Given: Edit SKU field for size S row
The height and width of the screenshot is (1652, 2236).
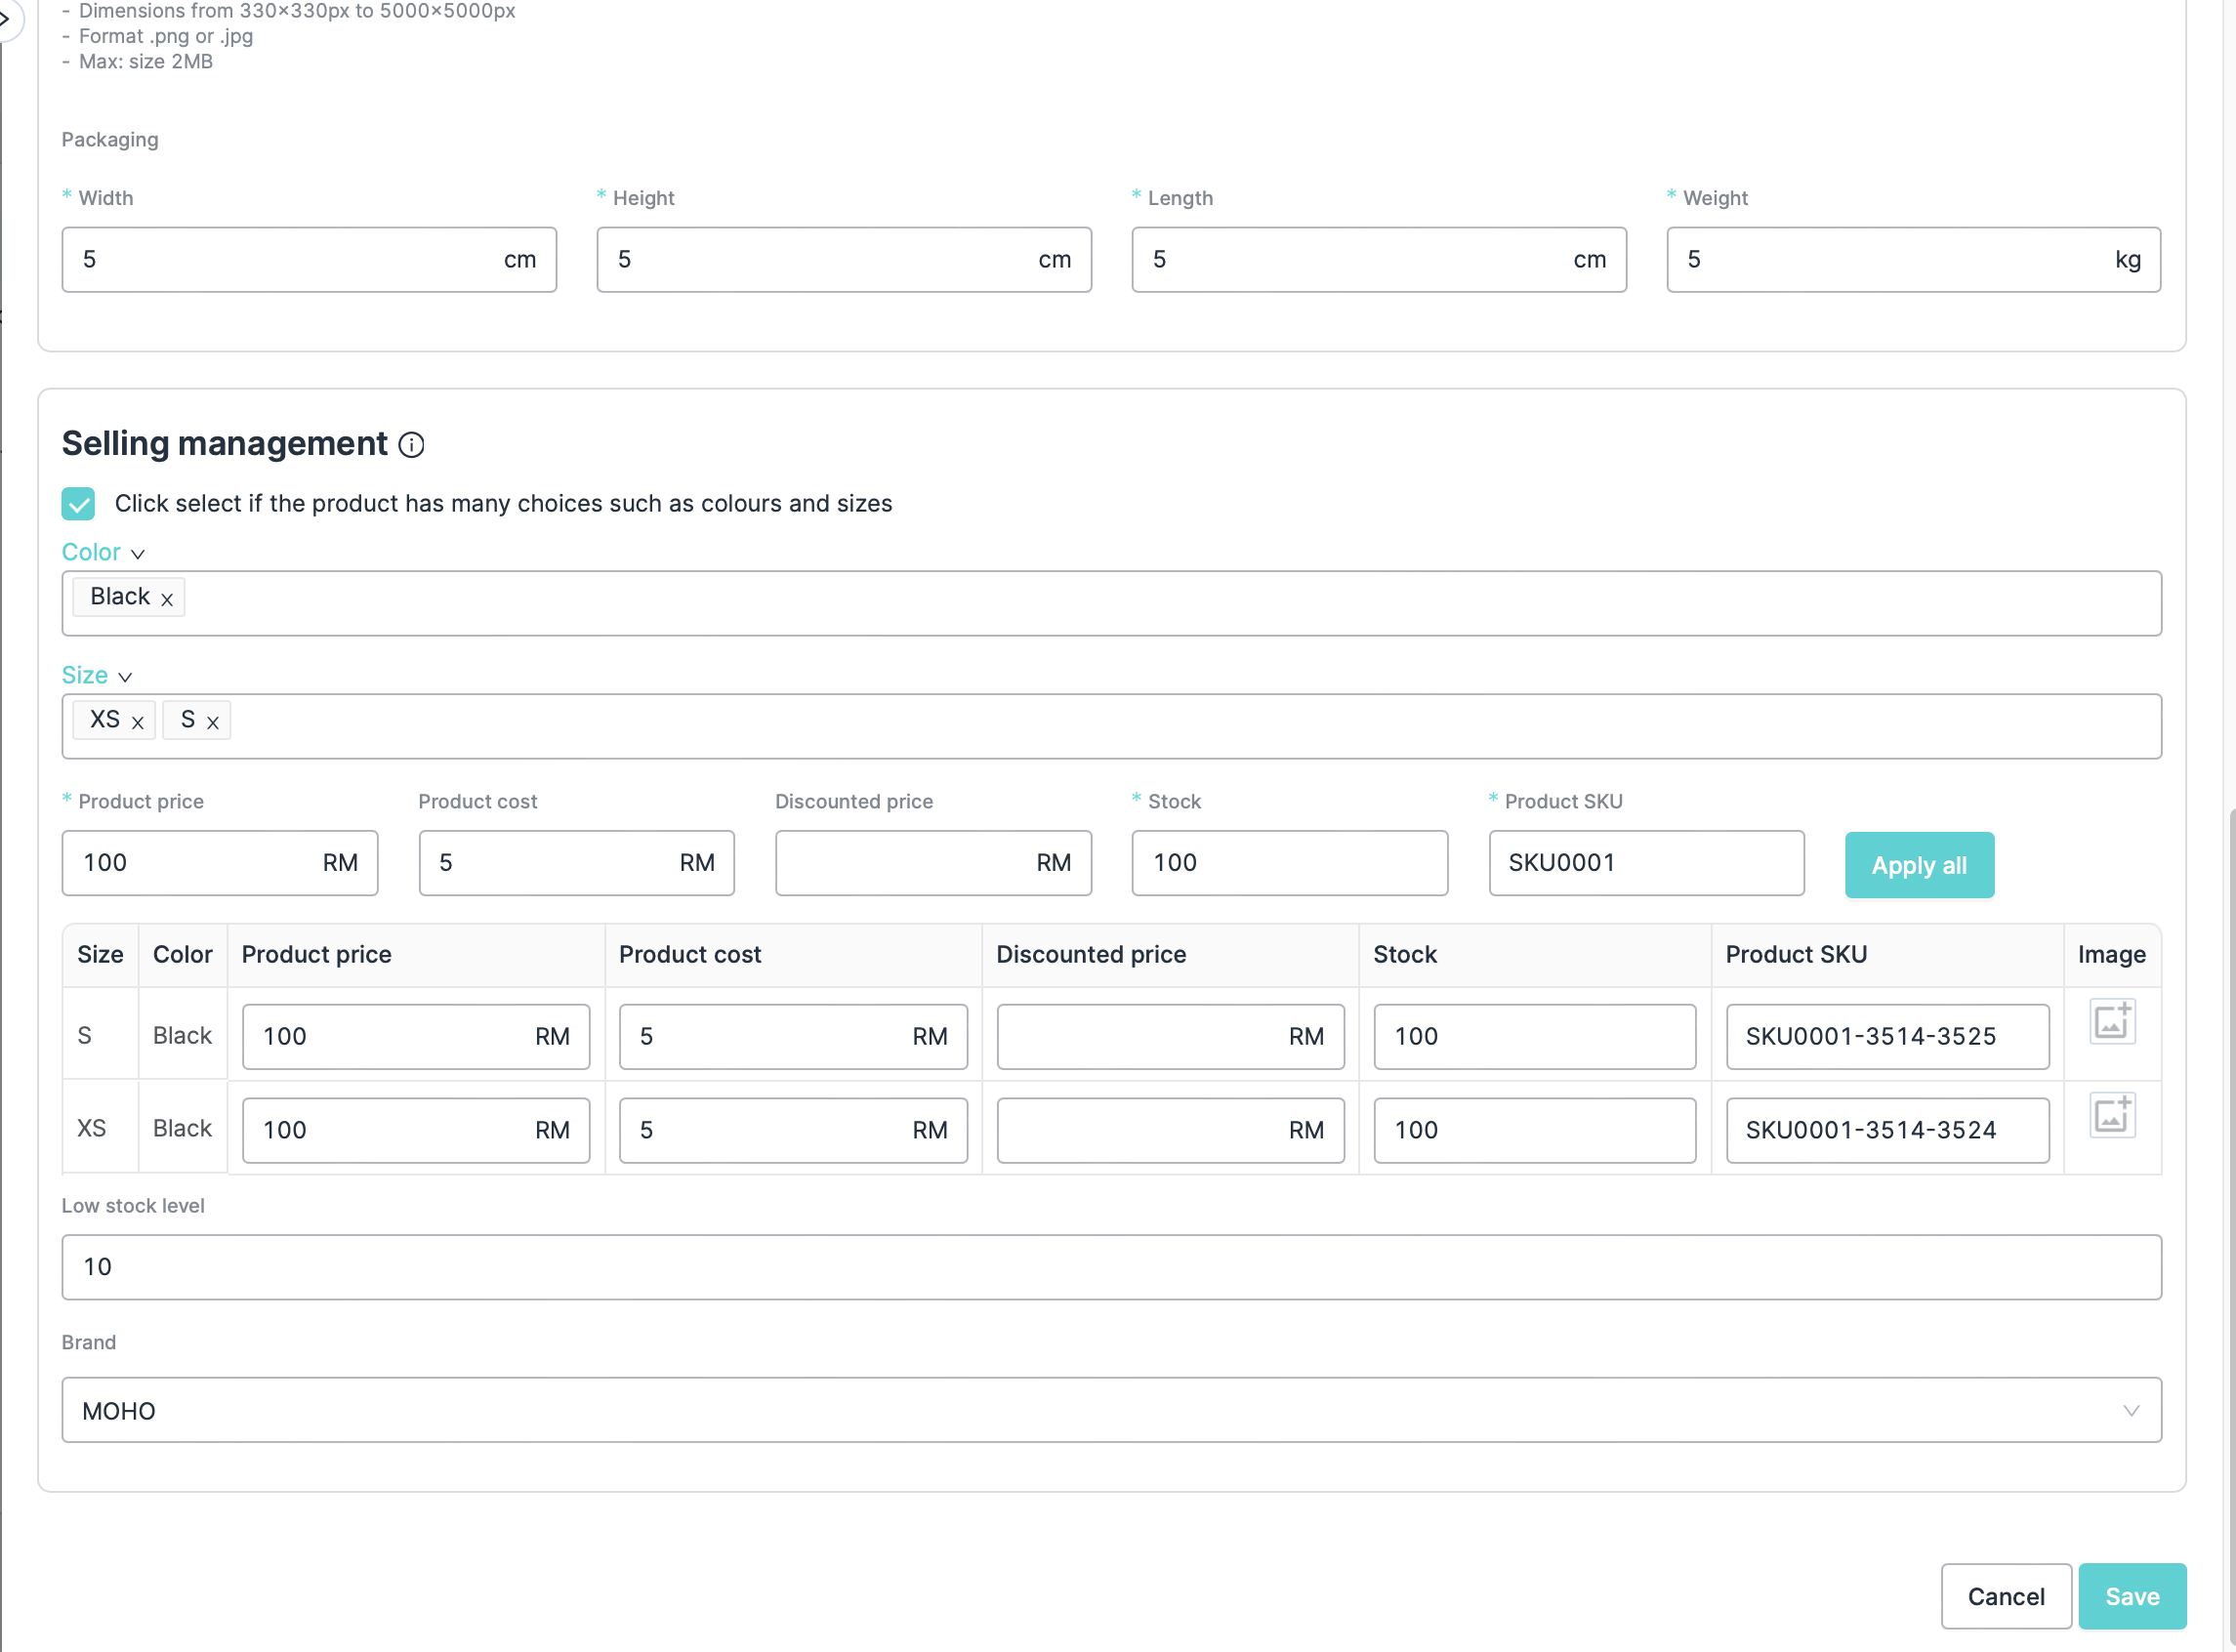Looking at the screenshot, I should pos(1886,1037).
